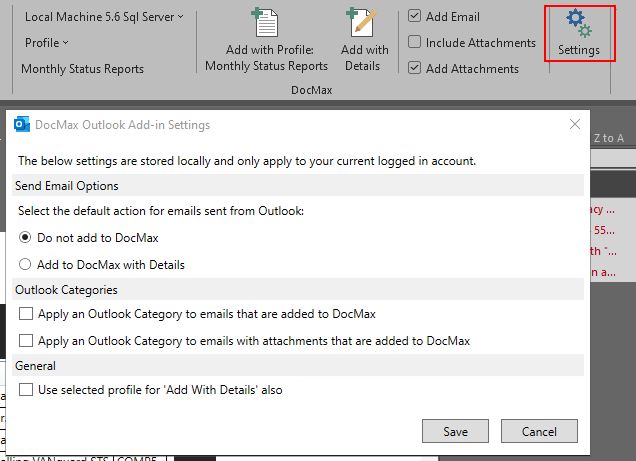Click the Settings gears icon

[x=579, y=24]
